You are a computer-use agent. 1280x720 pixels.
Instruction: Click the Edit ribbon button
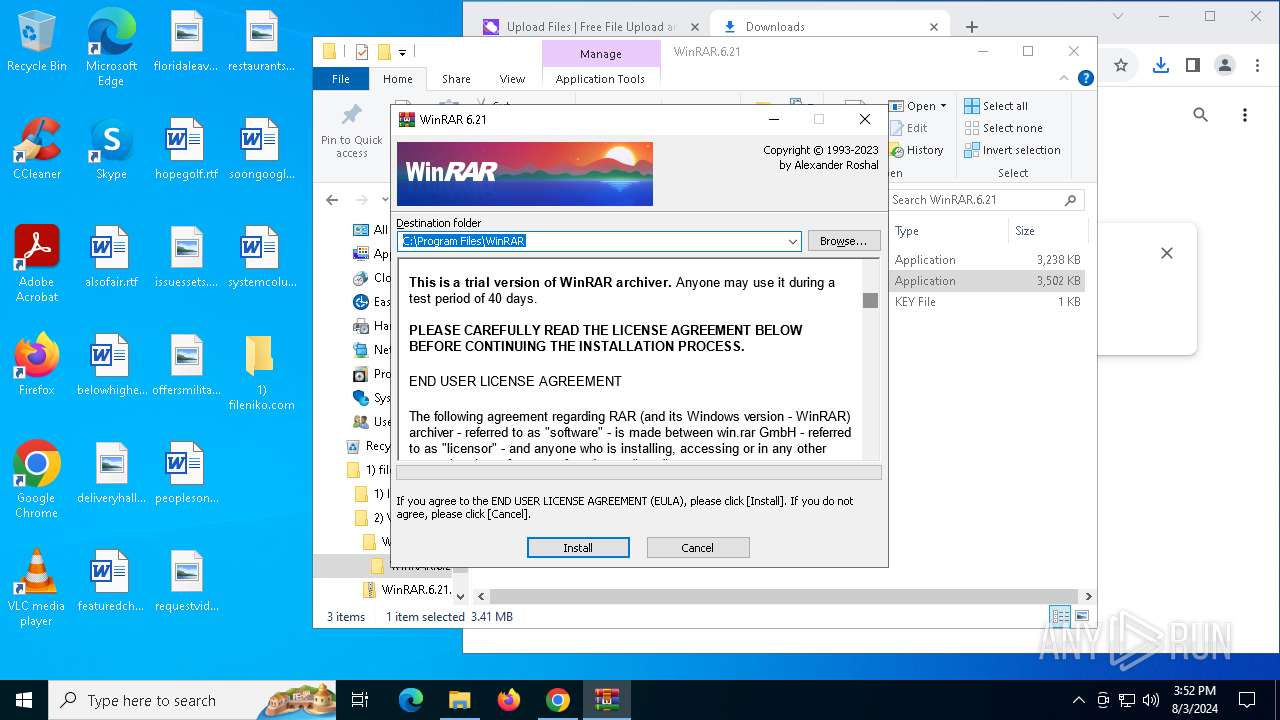[909, 128]
